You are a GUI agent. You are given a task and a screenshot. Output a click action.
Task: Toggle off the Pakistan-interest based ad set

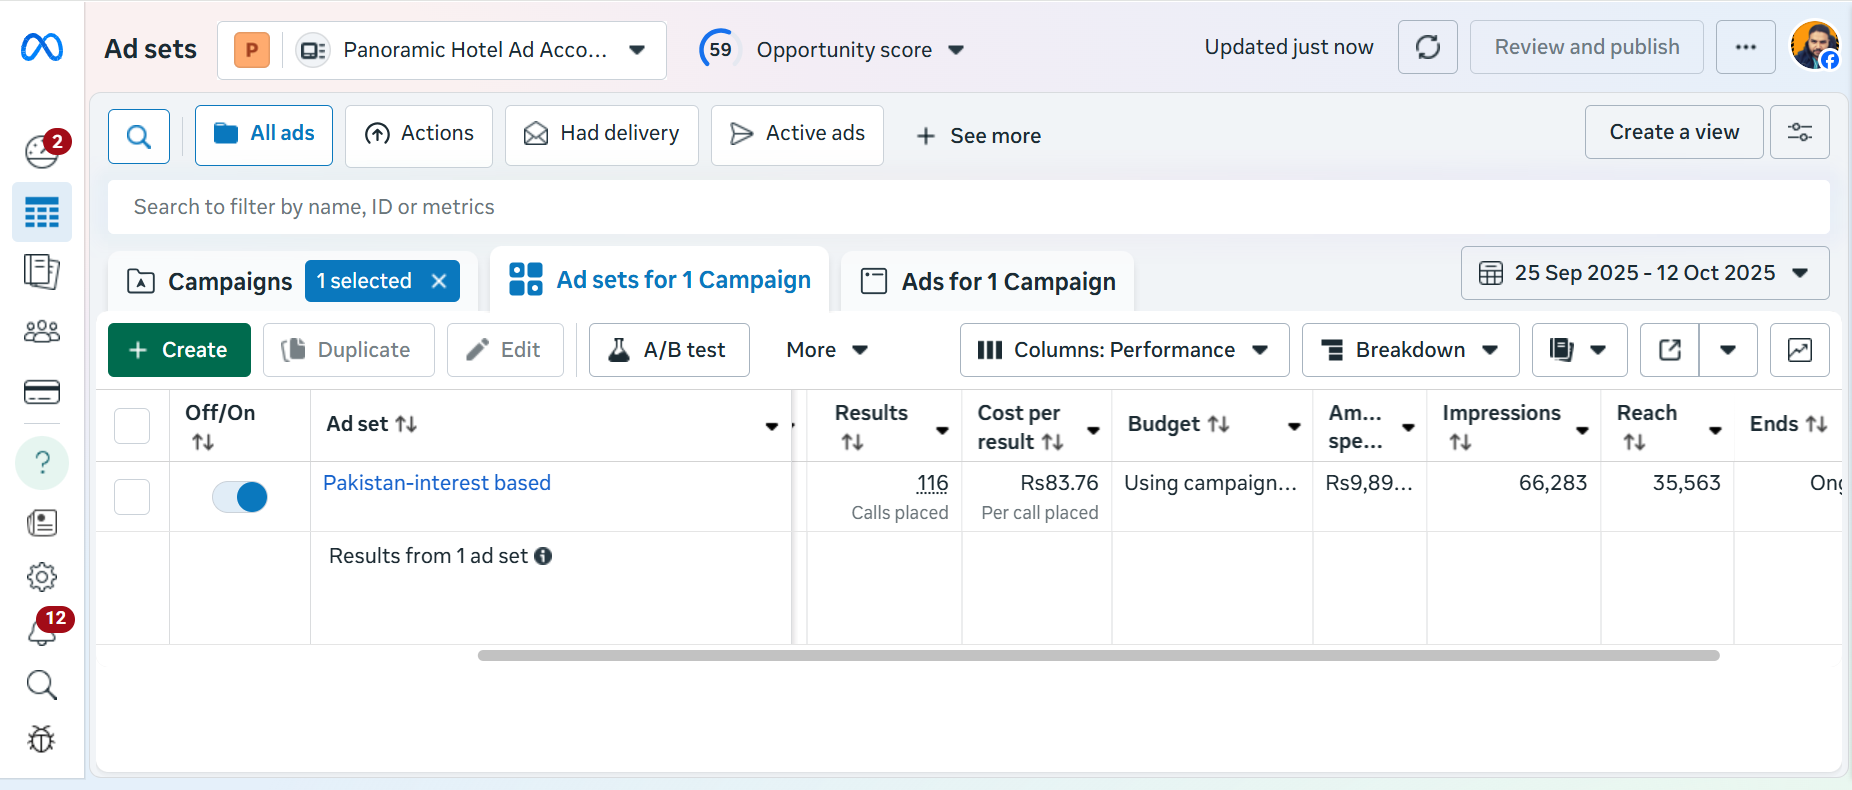(240, 497)
